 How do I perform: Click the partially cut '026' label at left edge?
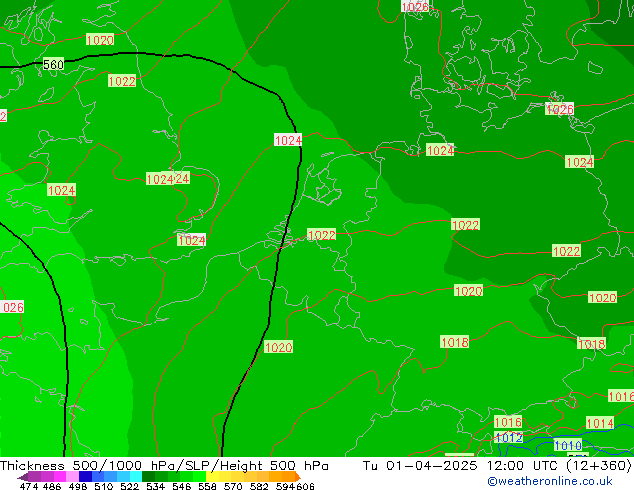click(12, 307)
